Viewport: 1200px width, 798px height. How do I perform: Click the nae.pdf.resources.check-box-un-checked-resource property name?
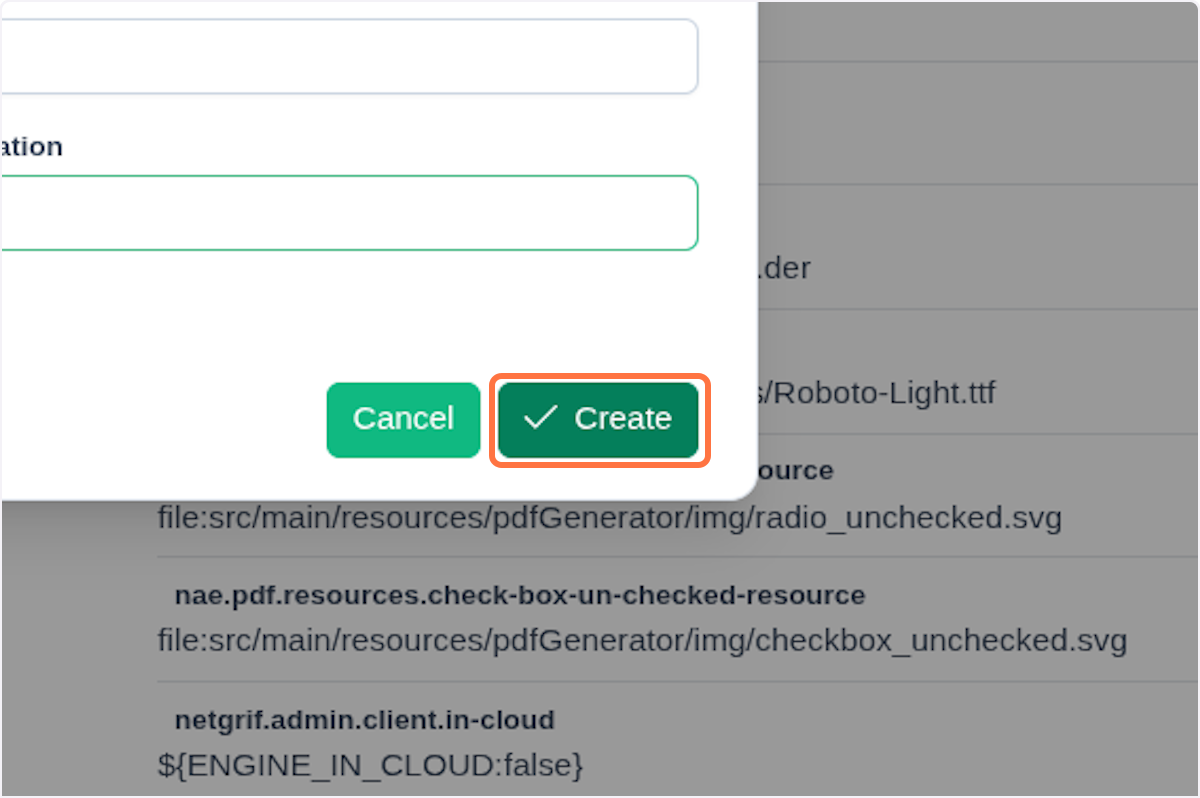519,595
